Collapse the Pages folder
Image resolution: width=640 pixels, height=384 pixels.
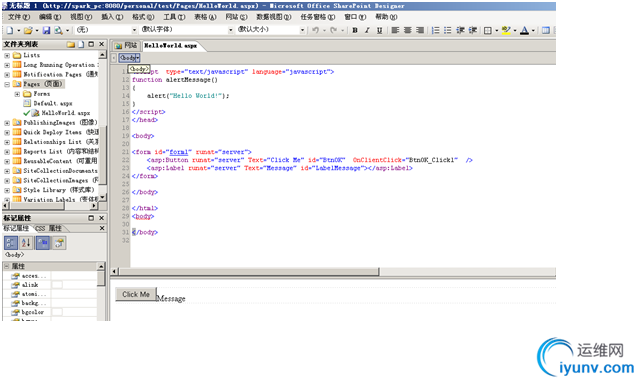[x=7, y=84]
